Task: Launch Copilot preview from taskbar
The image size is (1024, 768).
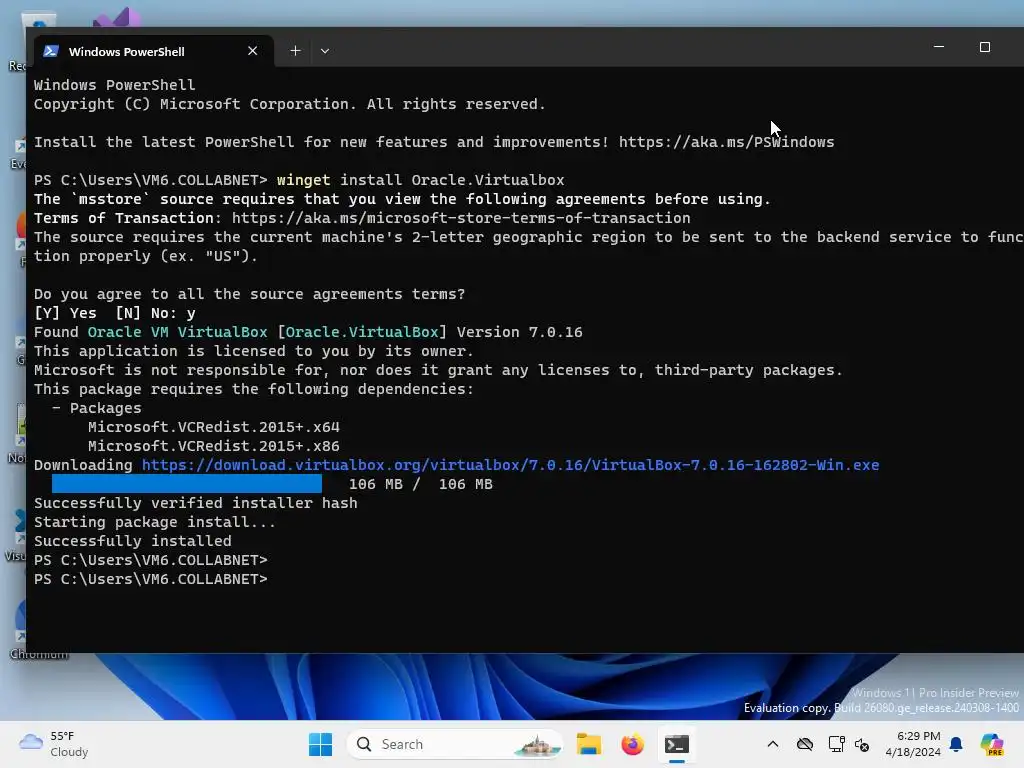Action: pos(992,744)
